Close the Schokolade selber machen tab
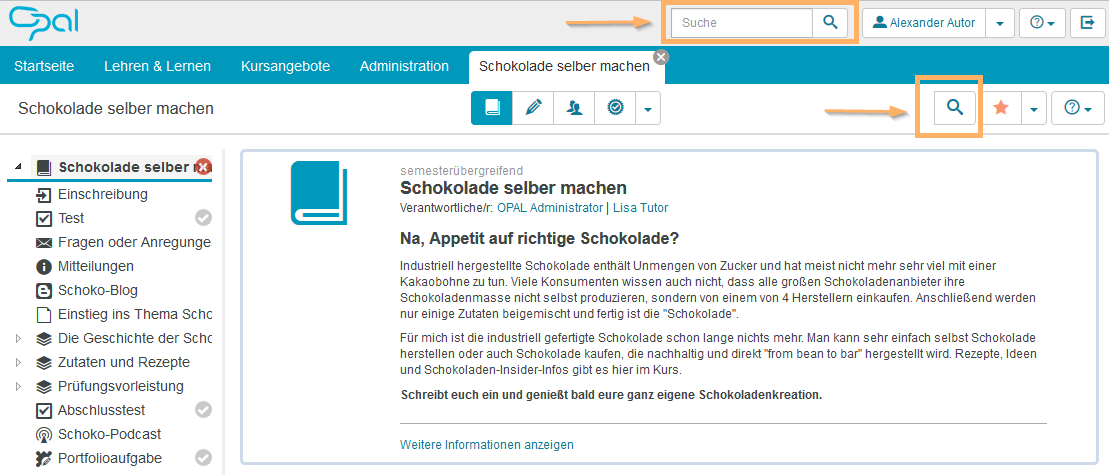This screenshot has width=1109, height=475. point(661,57)
